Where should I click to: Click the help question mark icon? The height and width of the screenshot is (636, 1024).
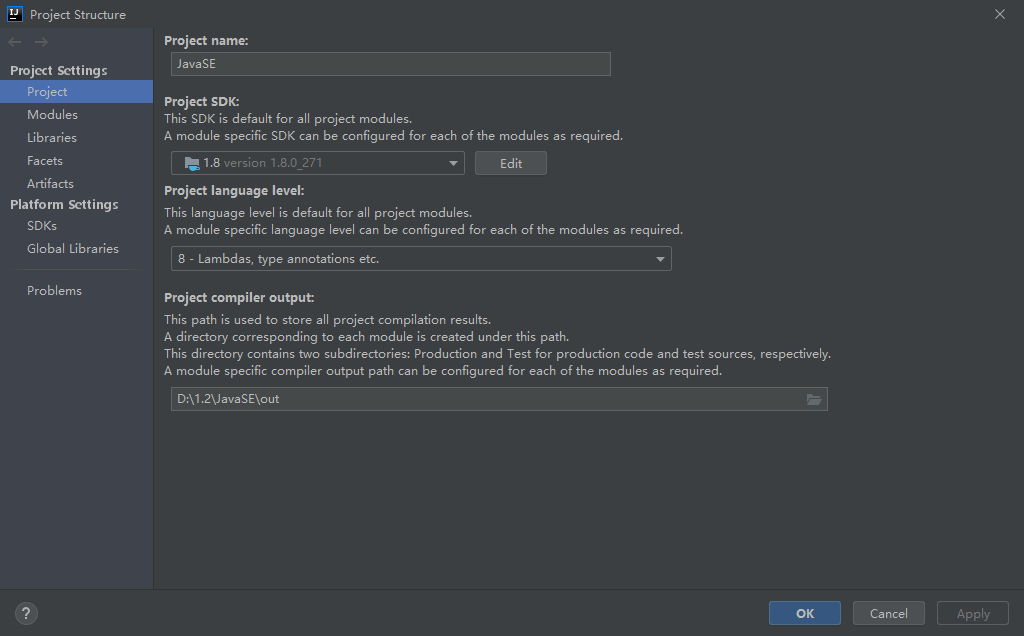click(x=26, y=614)
